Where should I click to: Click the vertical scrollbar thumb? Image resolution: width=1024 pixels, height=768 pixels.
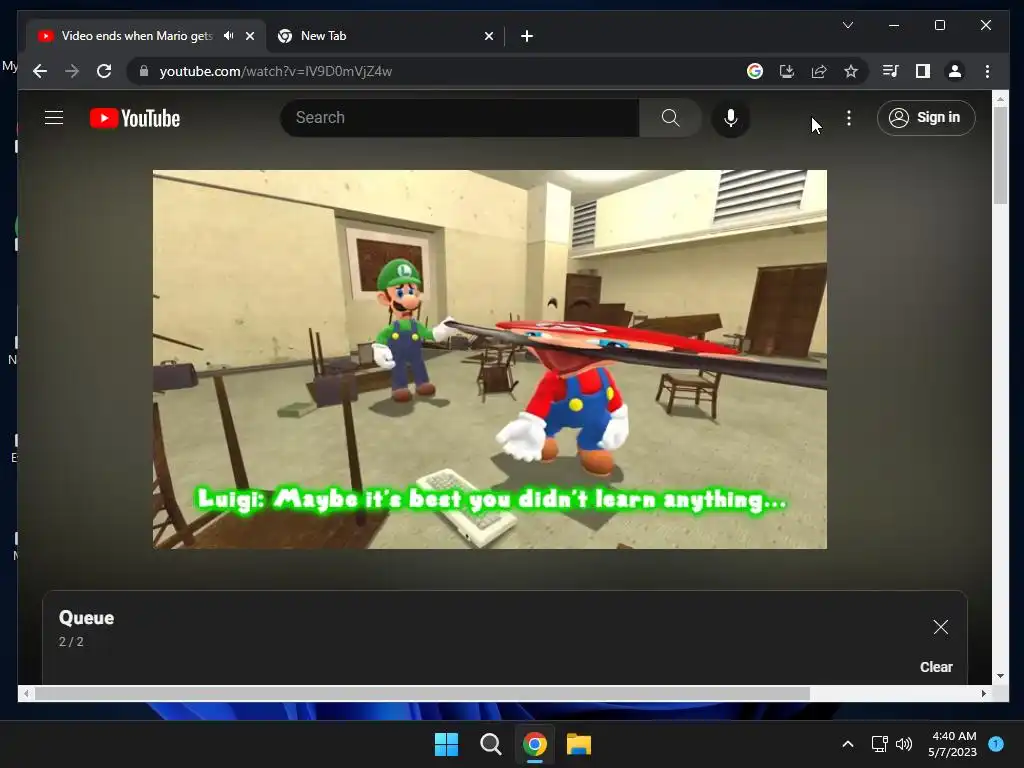1000,155
